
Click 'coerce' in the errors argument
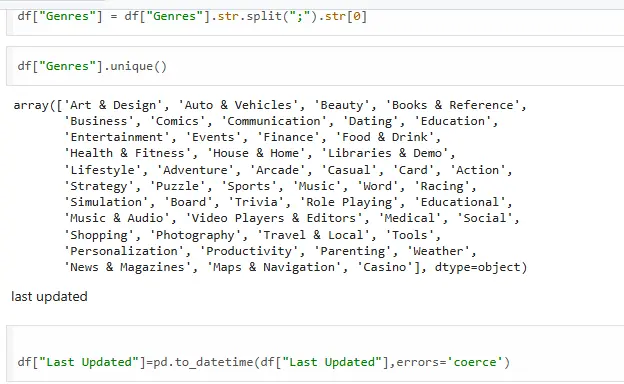[x=475, y=362]
